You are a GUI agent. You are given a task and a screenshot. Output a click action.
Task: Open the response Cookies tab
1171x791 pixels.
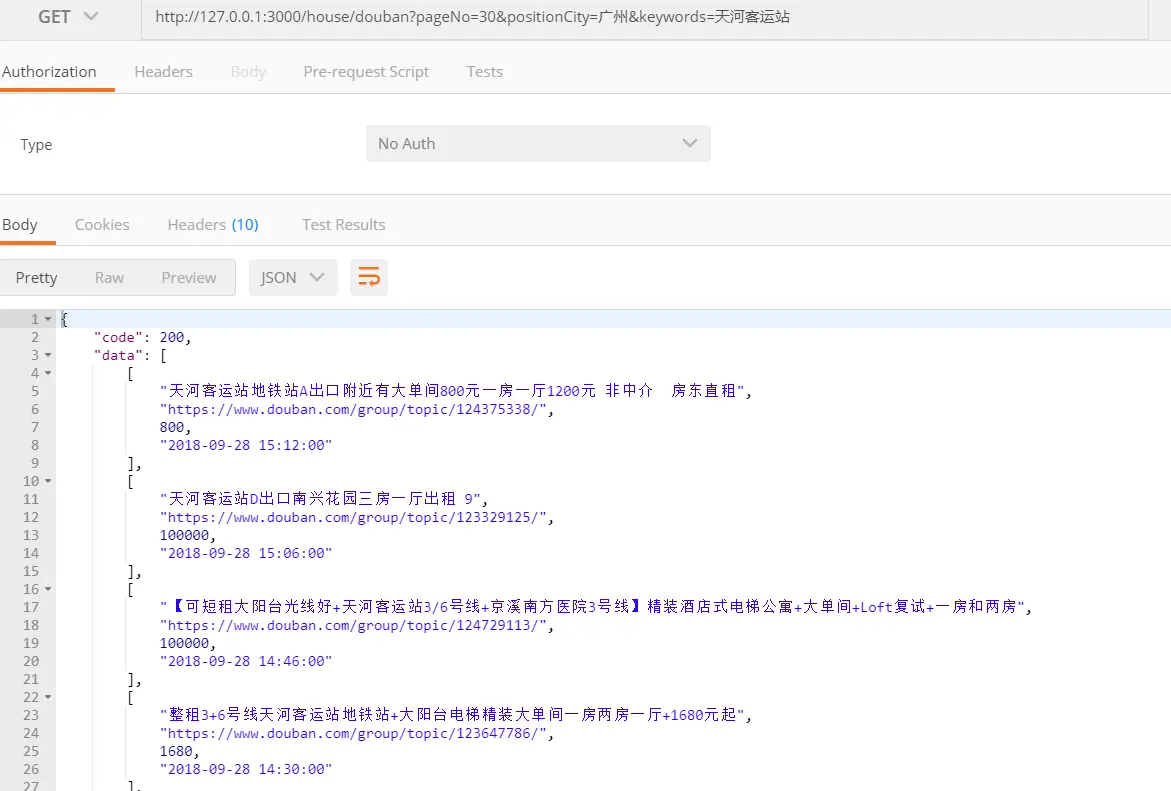tap(102, 225)
